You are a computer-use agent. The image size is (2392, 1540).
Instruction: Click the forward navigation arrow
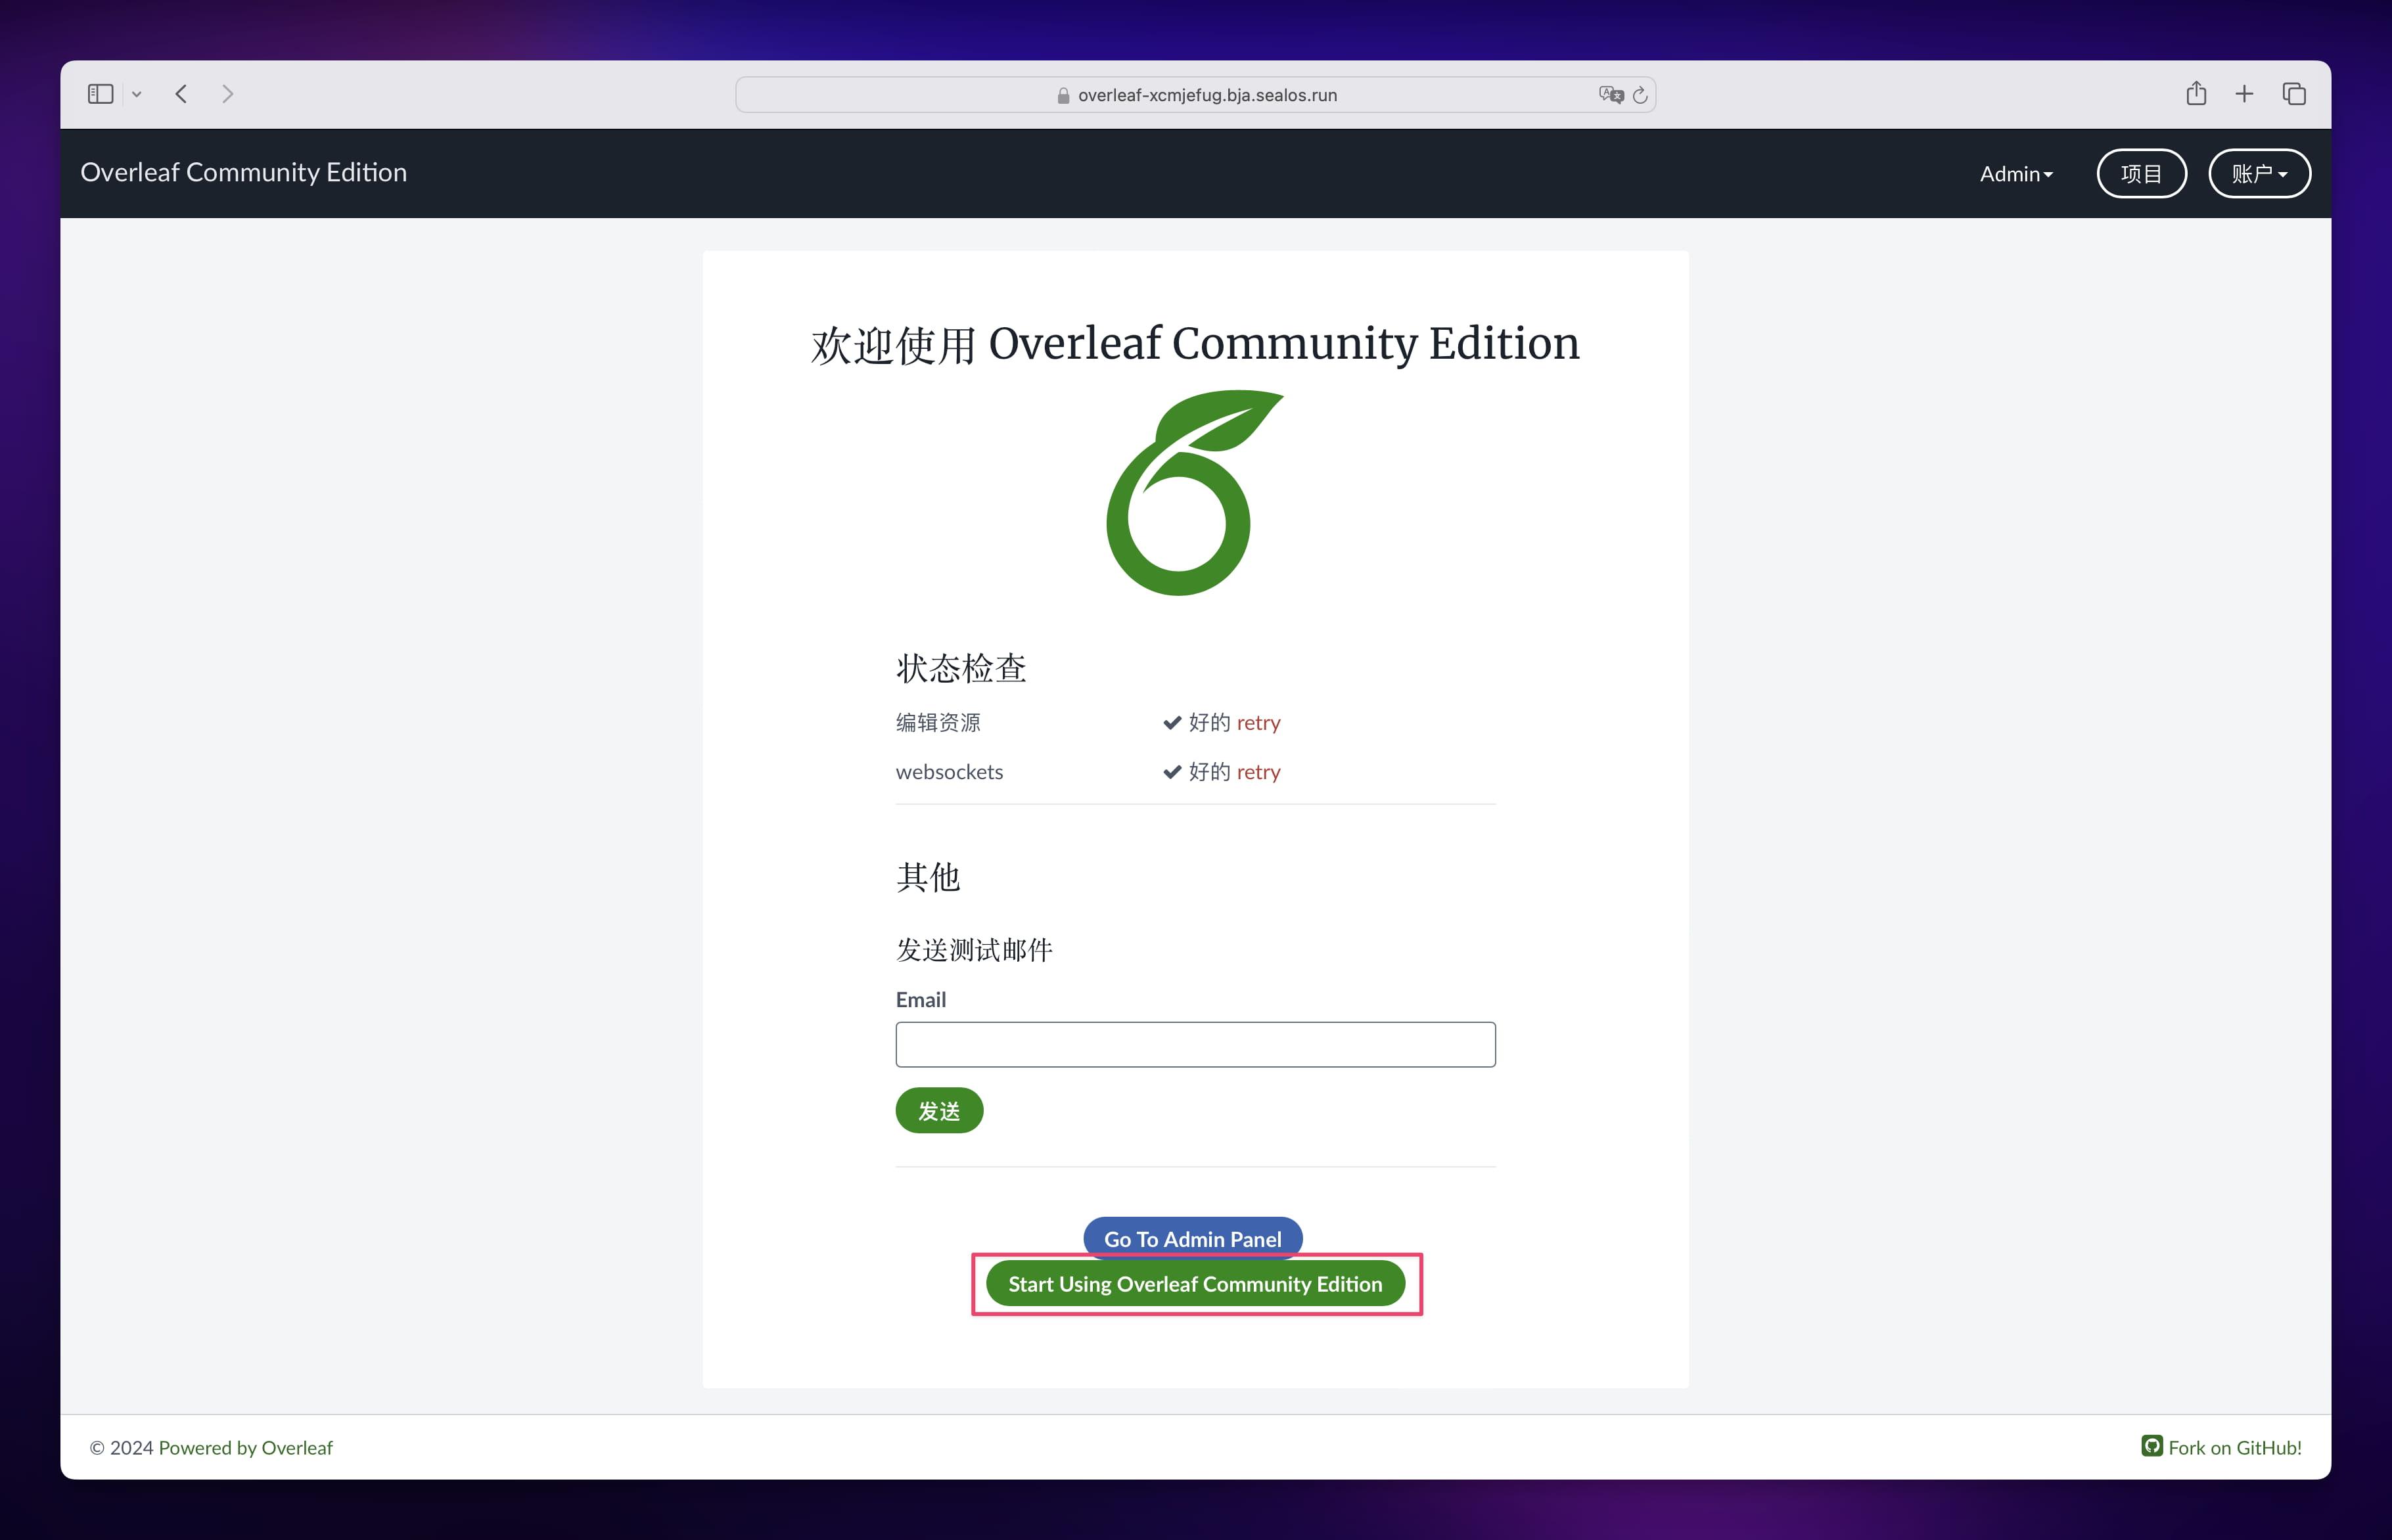(228, 93)
